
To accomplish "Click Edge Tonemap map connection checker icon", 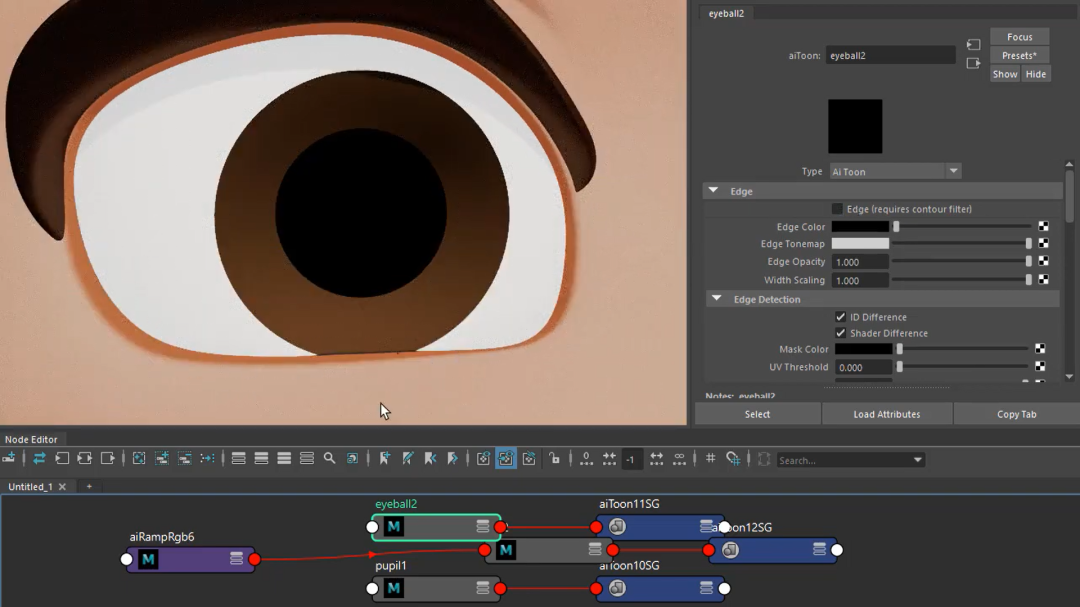I will click(1043, 243).
